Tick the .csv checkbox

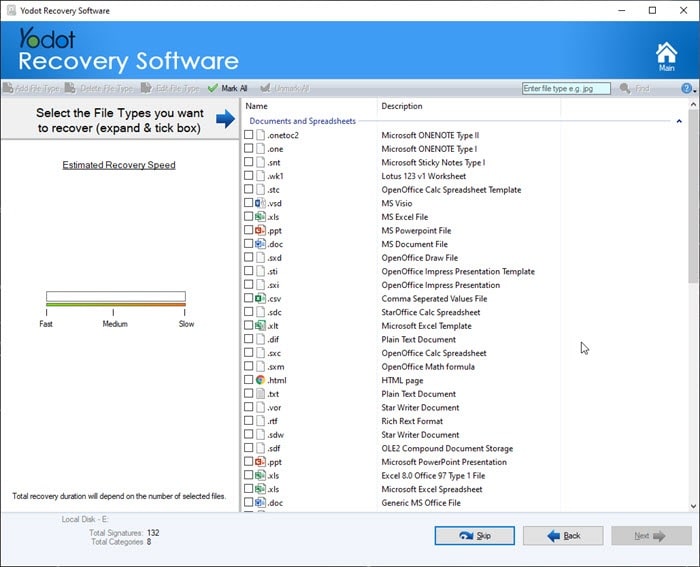coord(249,298)
